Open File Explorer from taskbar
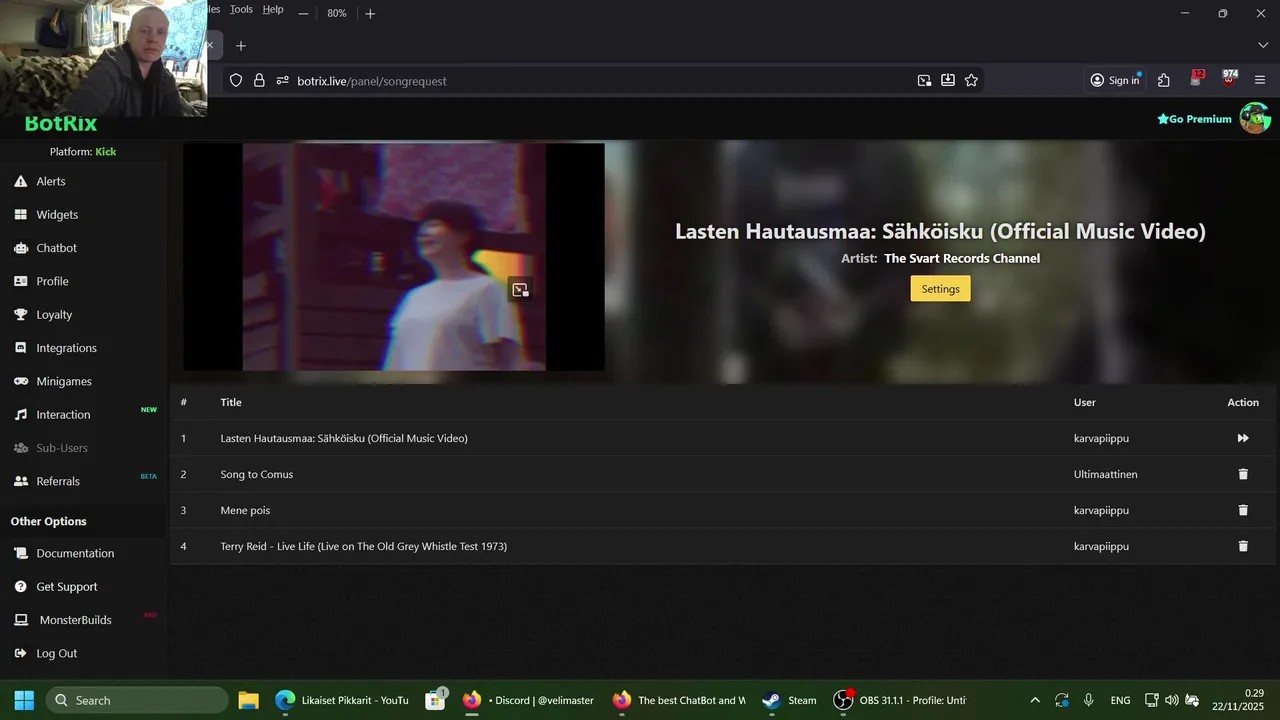The height and width of the screenshot is (720, 1280). tap(249, 700)
